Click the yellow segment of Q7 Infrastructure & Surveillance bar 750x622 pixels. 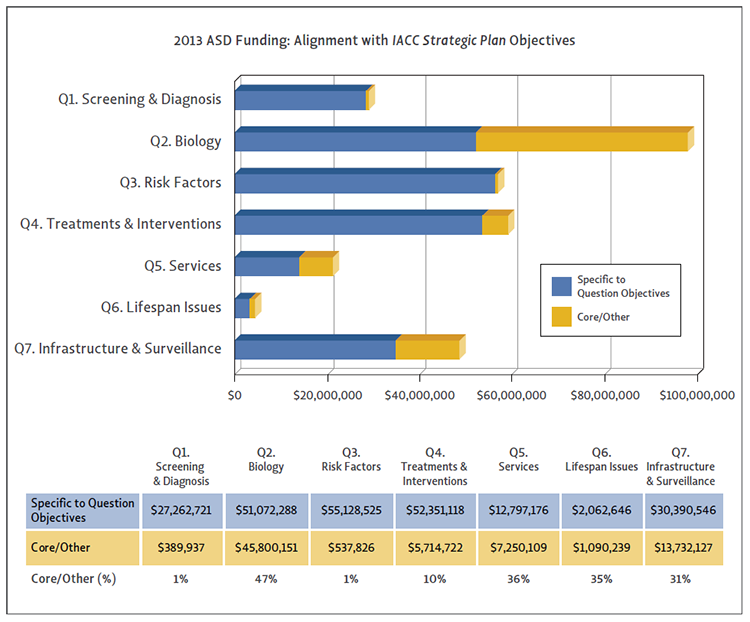coord(427,350)
